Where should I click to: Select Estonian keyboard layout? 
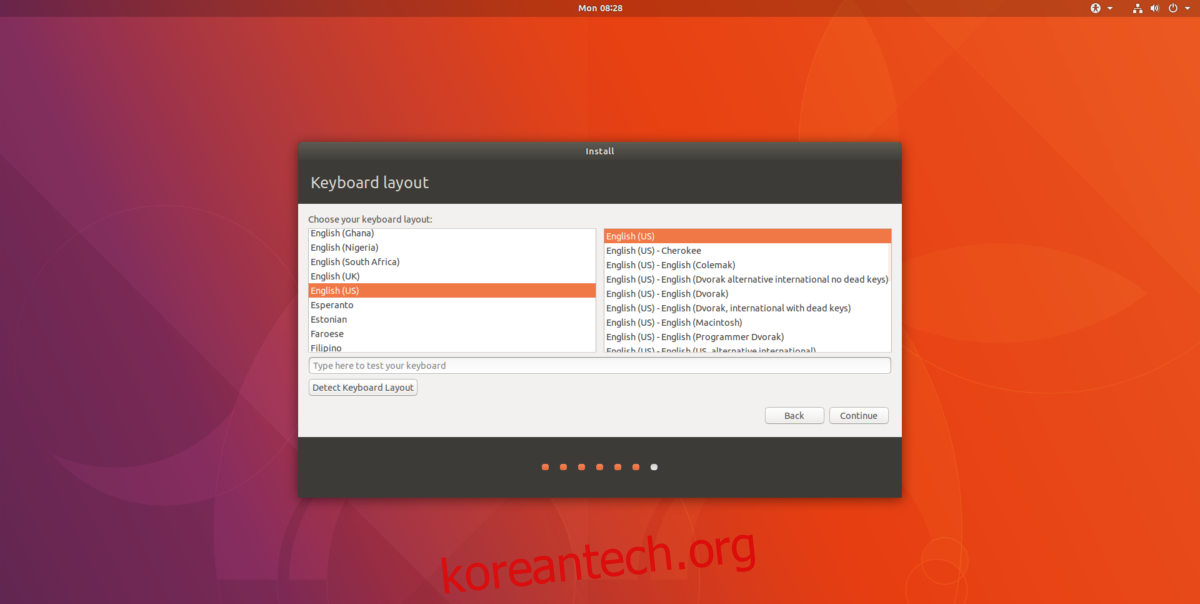click(x=329, y=320)
